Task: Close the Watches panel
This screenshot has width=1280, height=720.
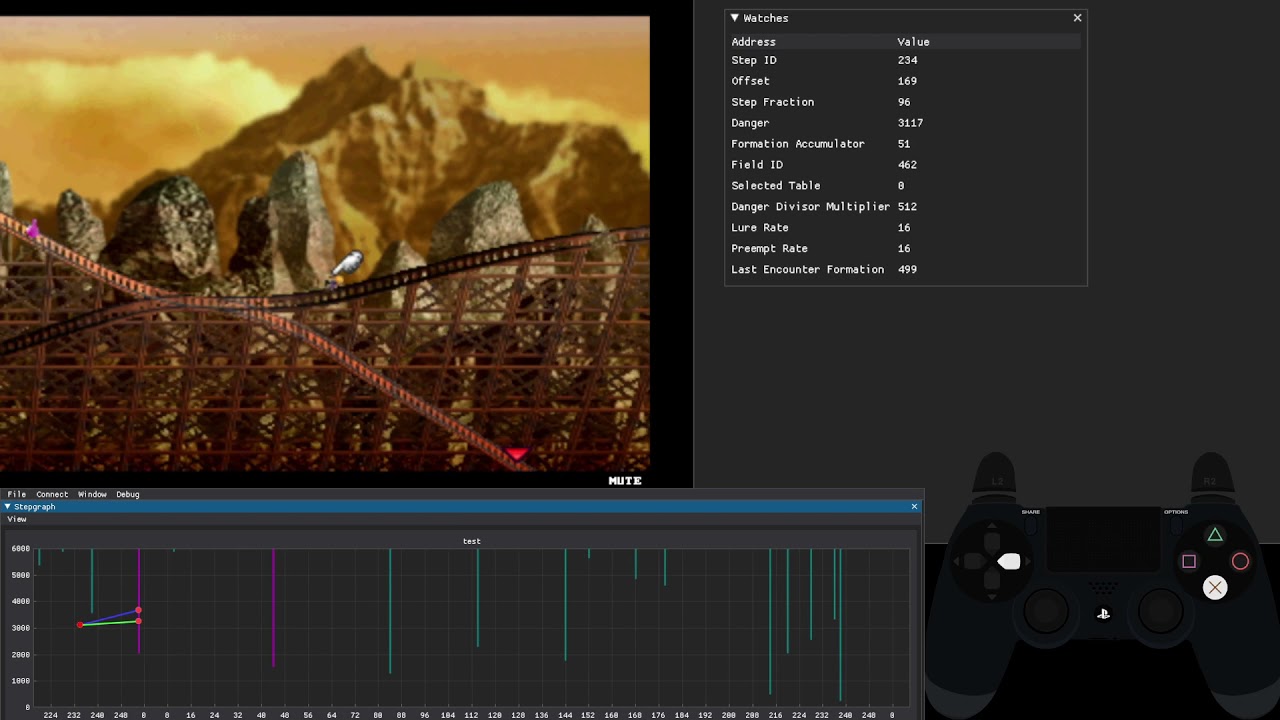Action: point(1077,18)
